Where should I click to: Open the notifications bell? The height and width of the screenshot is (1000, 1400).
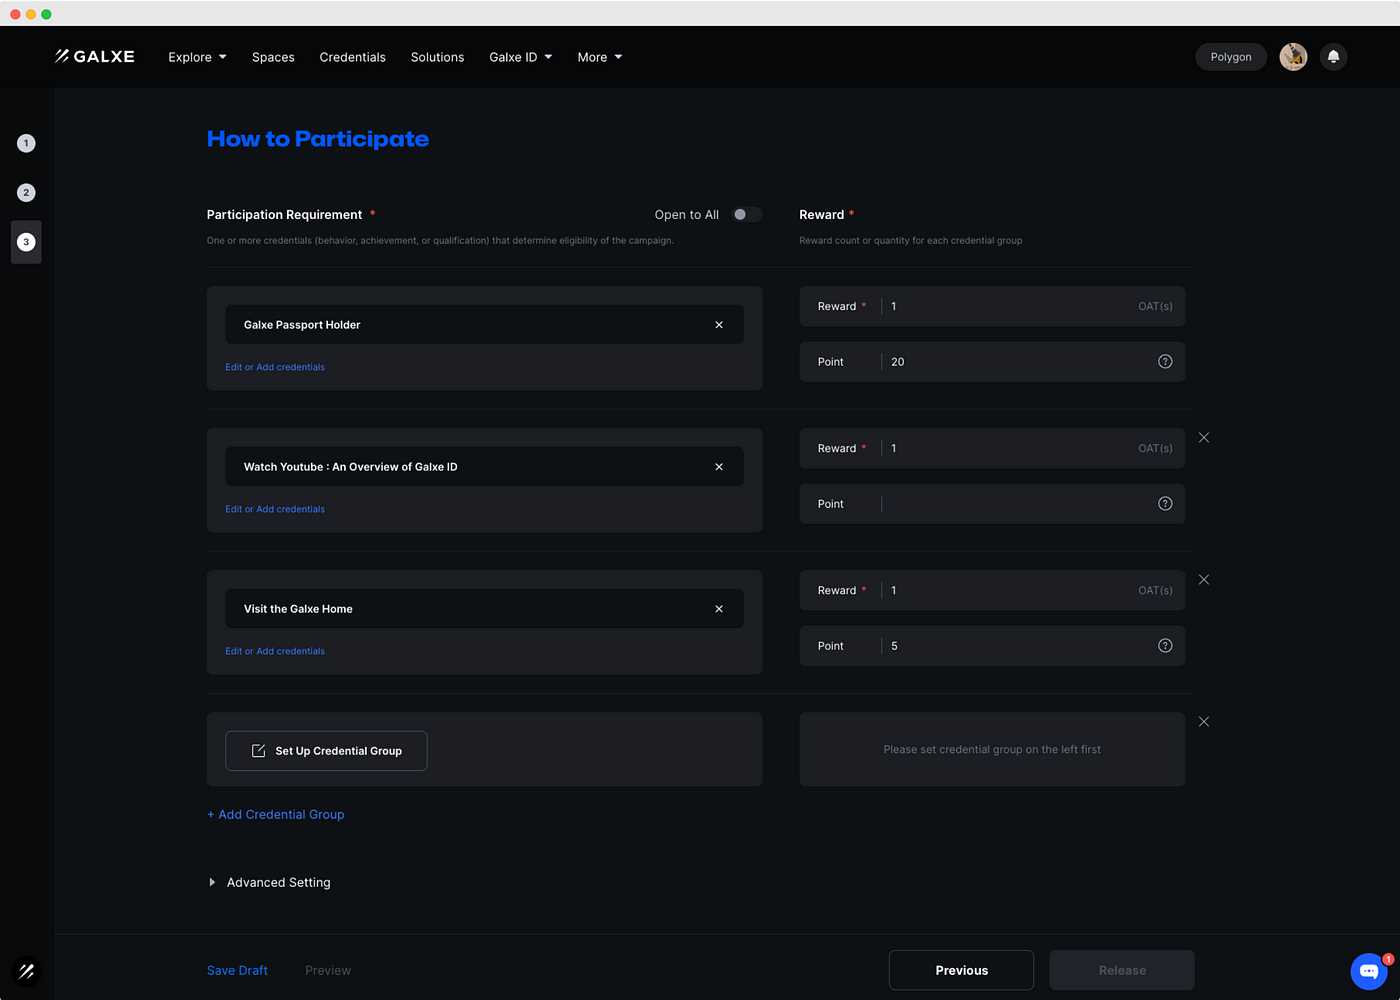[1333, 57]
